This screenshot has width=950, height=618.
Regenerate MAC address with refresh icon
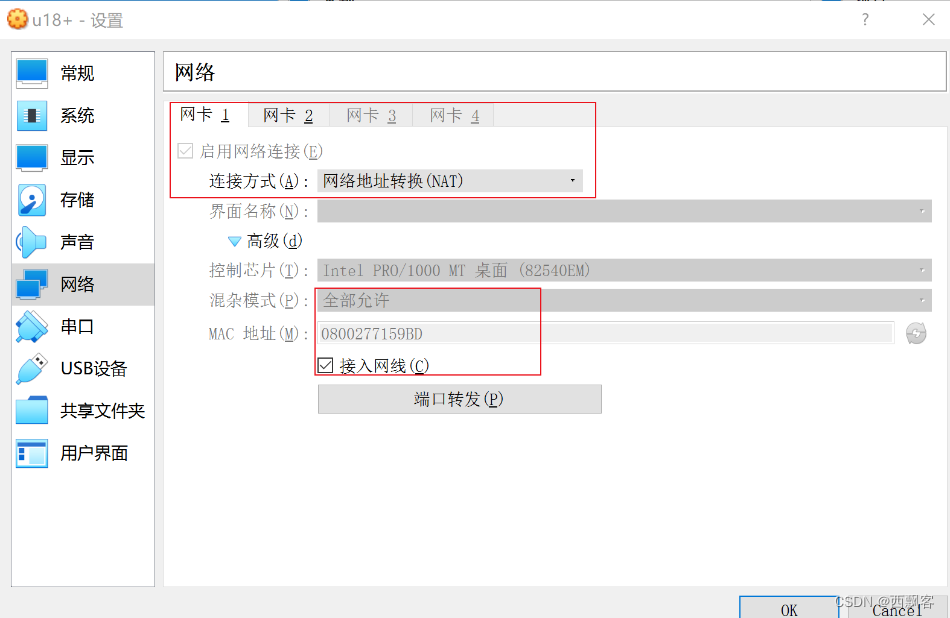coord(916,333)
